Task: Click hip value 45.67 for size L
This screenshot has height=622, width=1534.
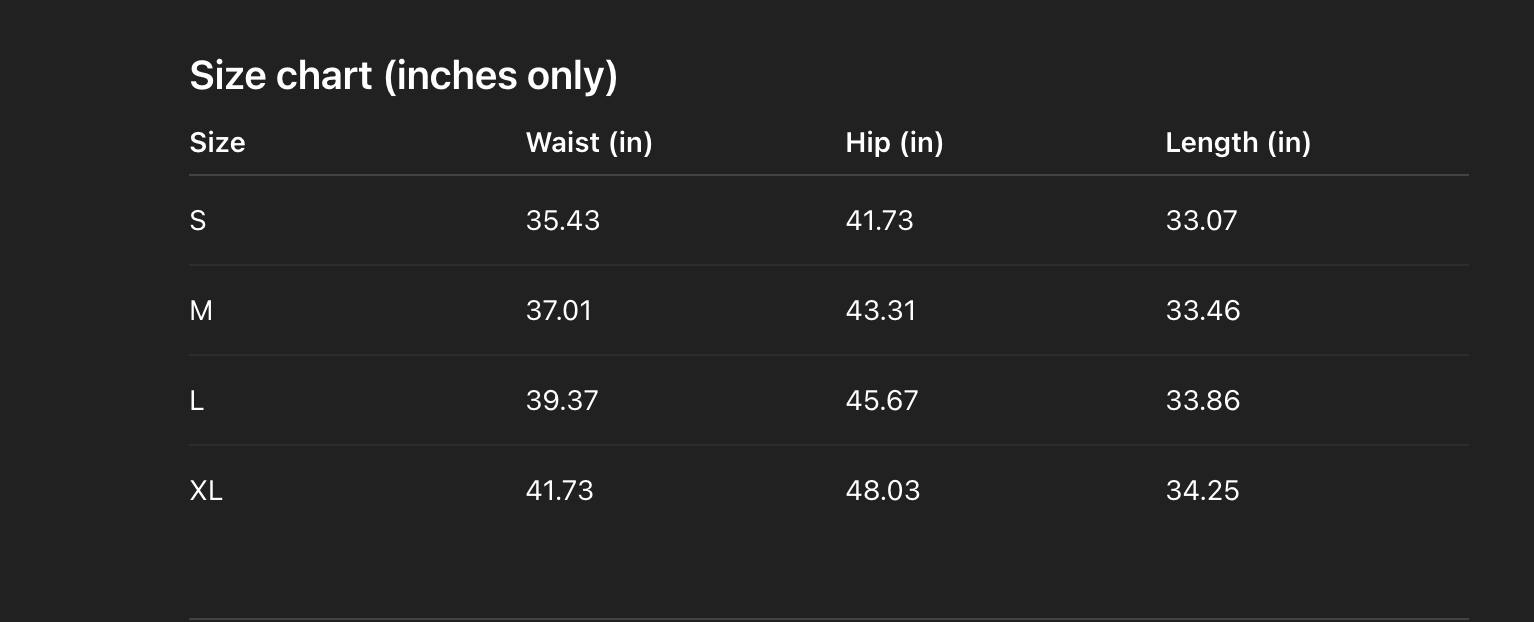Action: (x=882, y=401)
